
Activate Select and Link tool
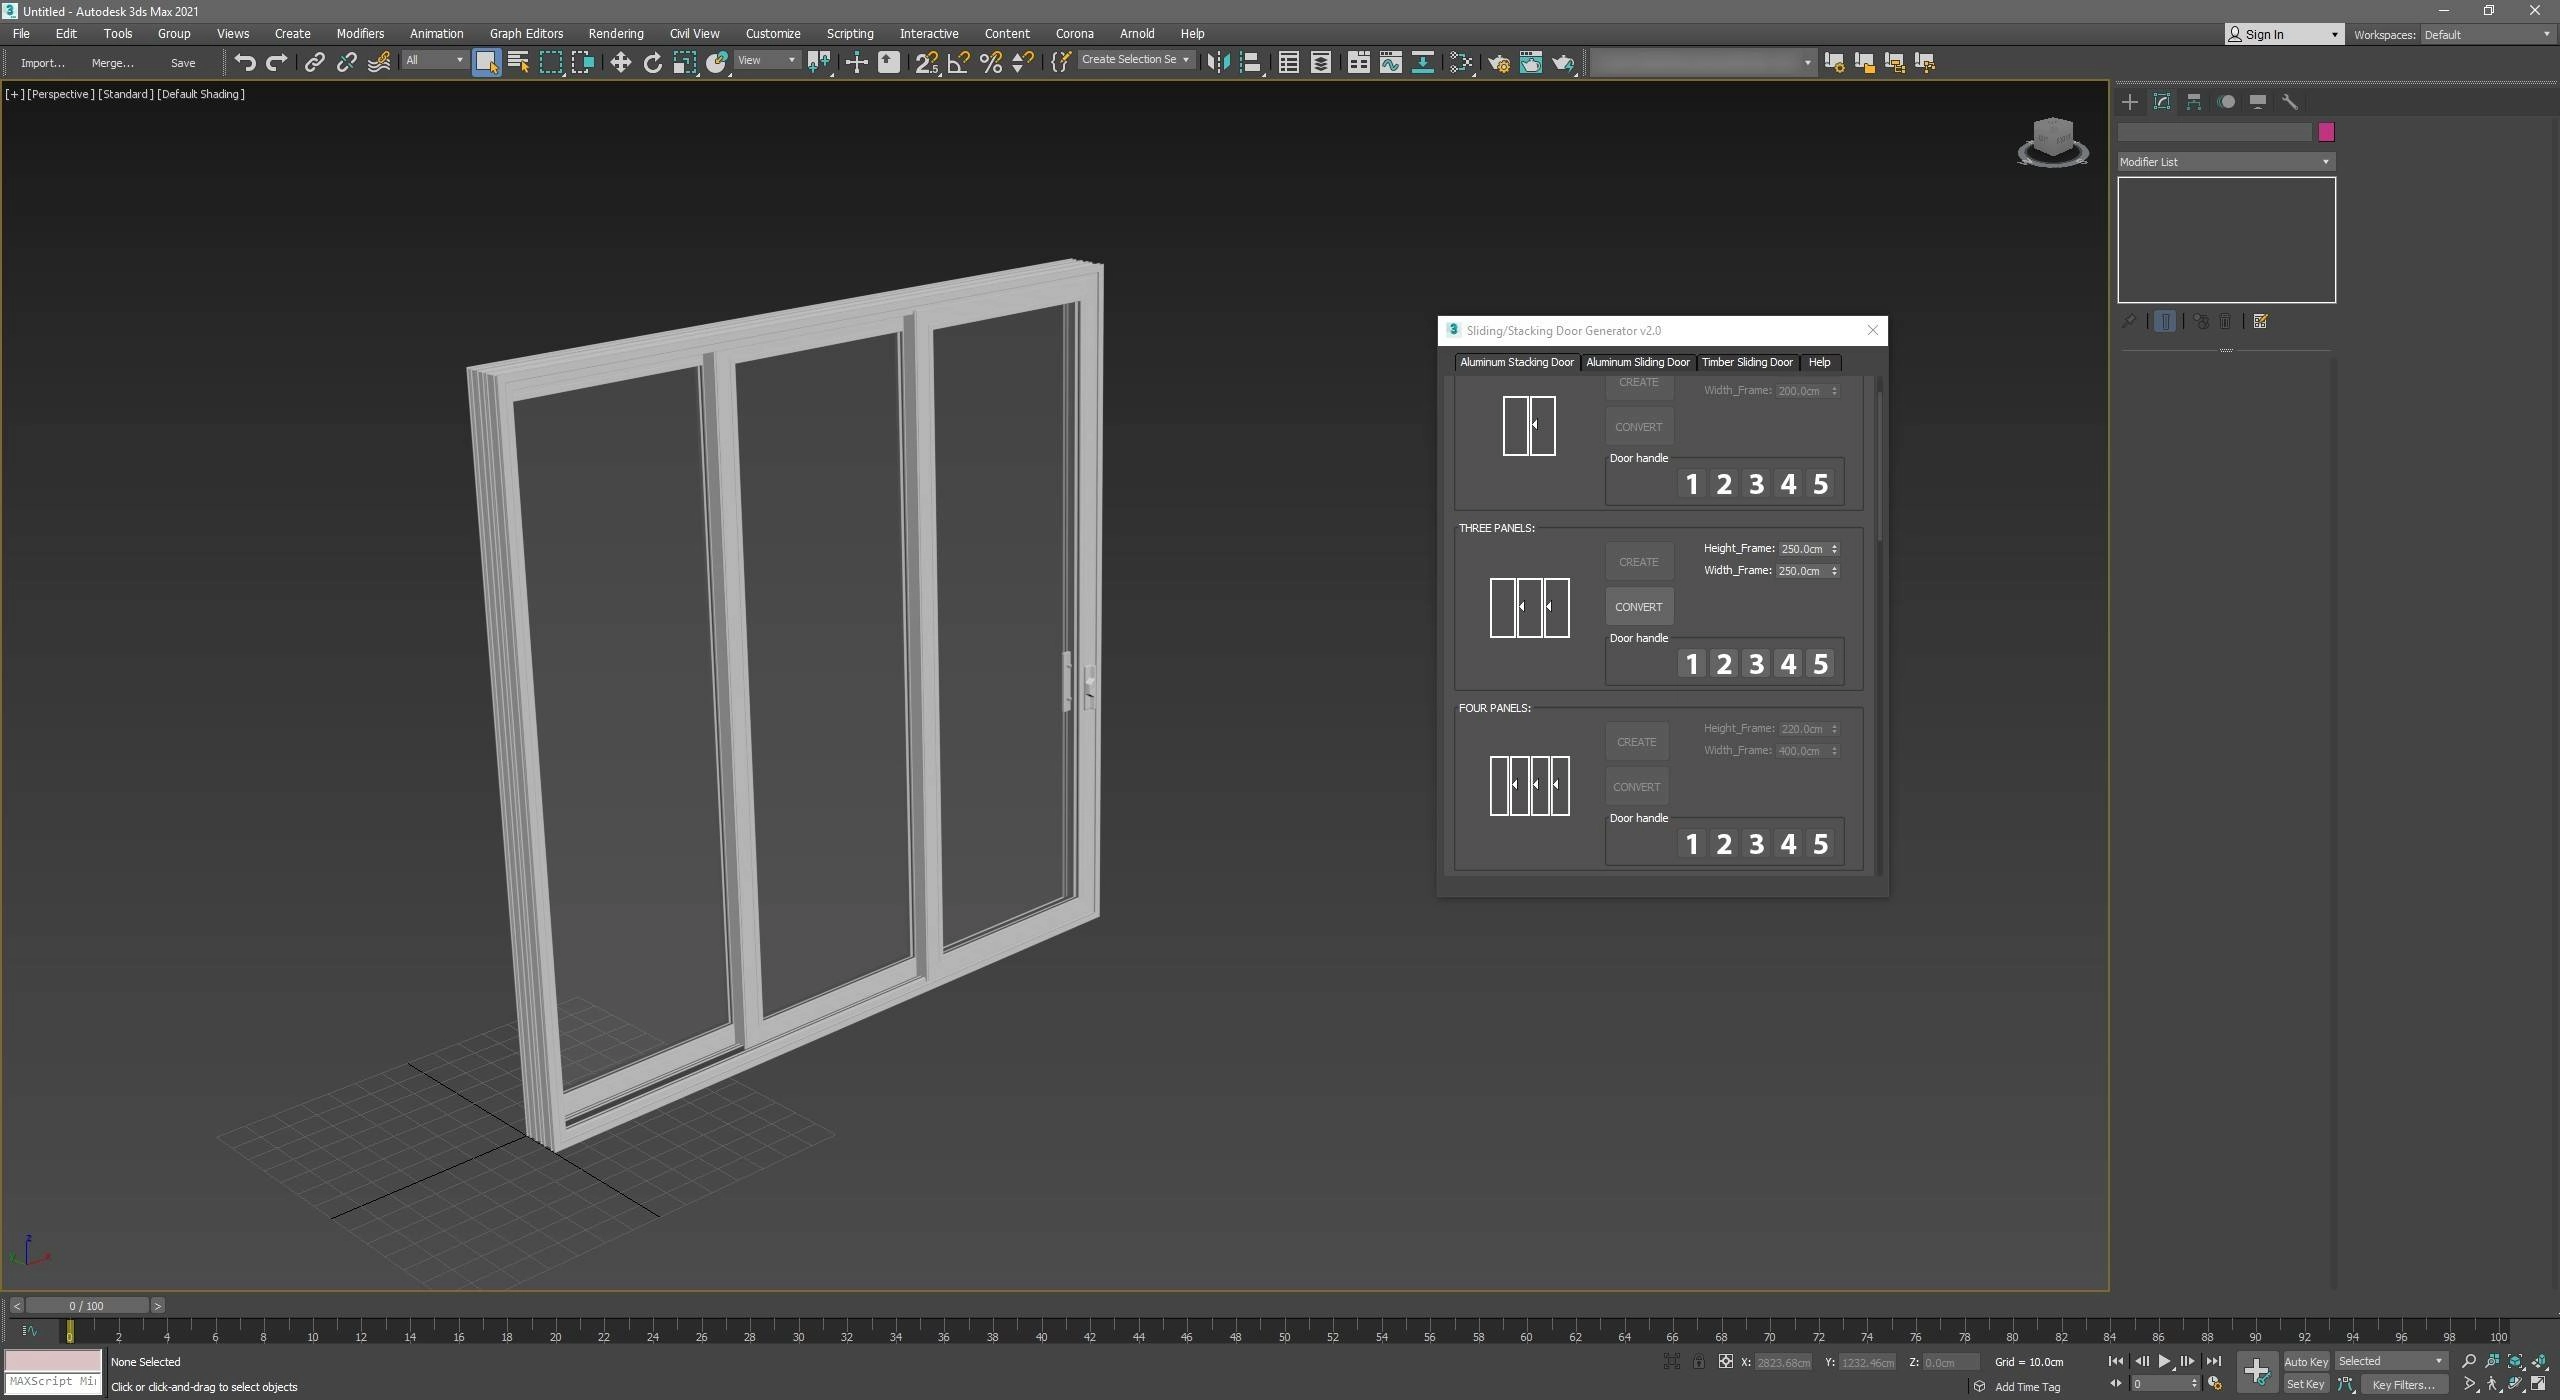314,62
